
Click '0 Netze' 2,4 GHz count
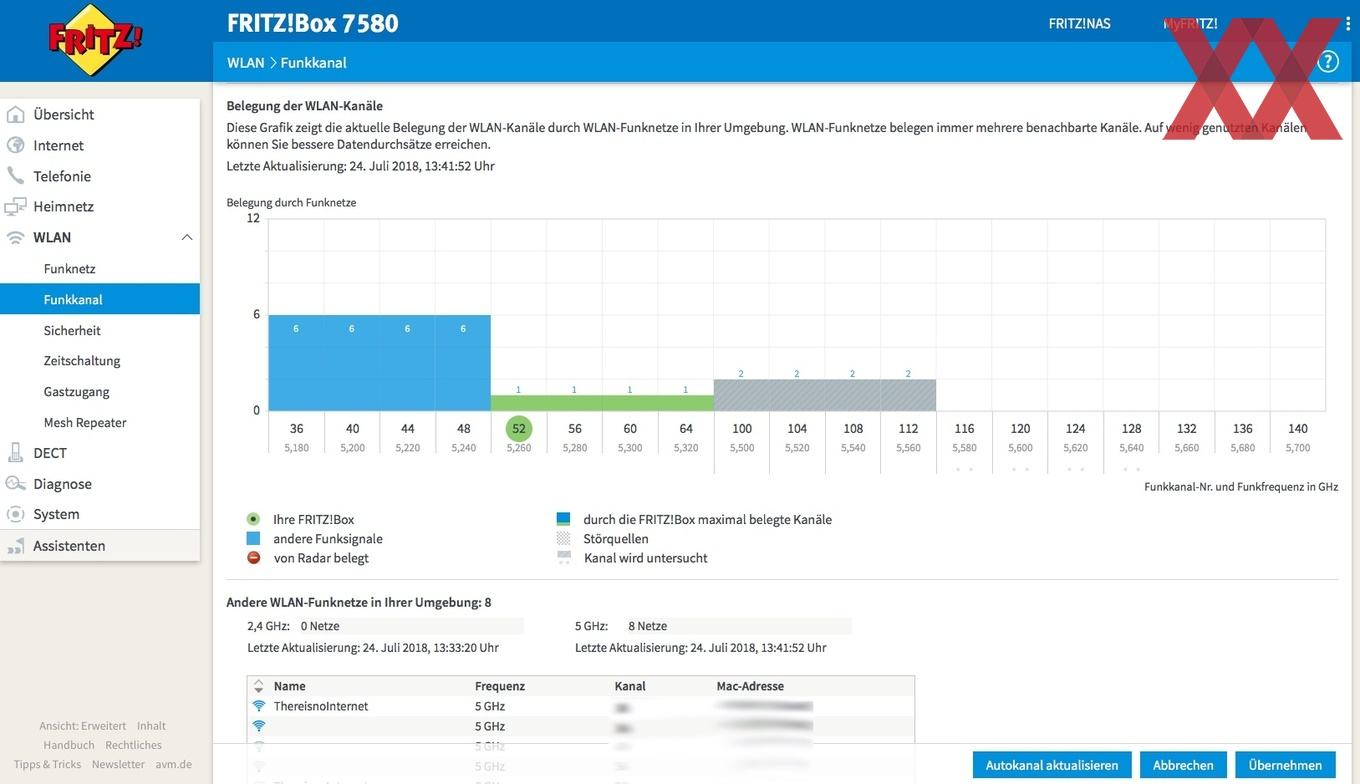click(x=320, y=626)
